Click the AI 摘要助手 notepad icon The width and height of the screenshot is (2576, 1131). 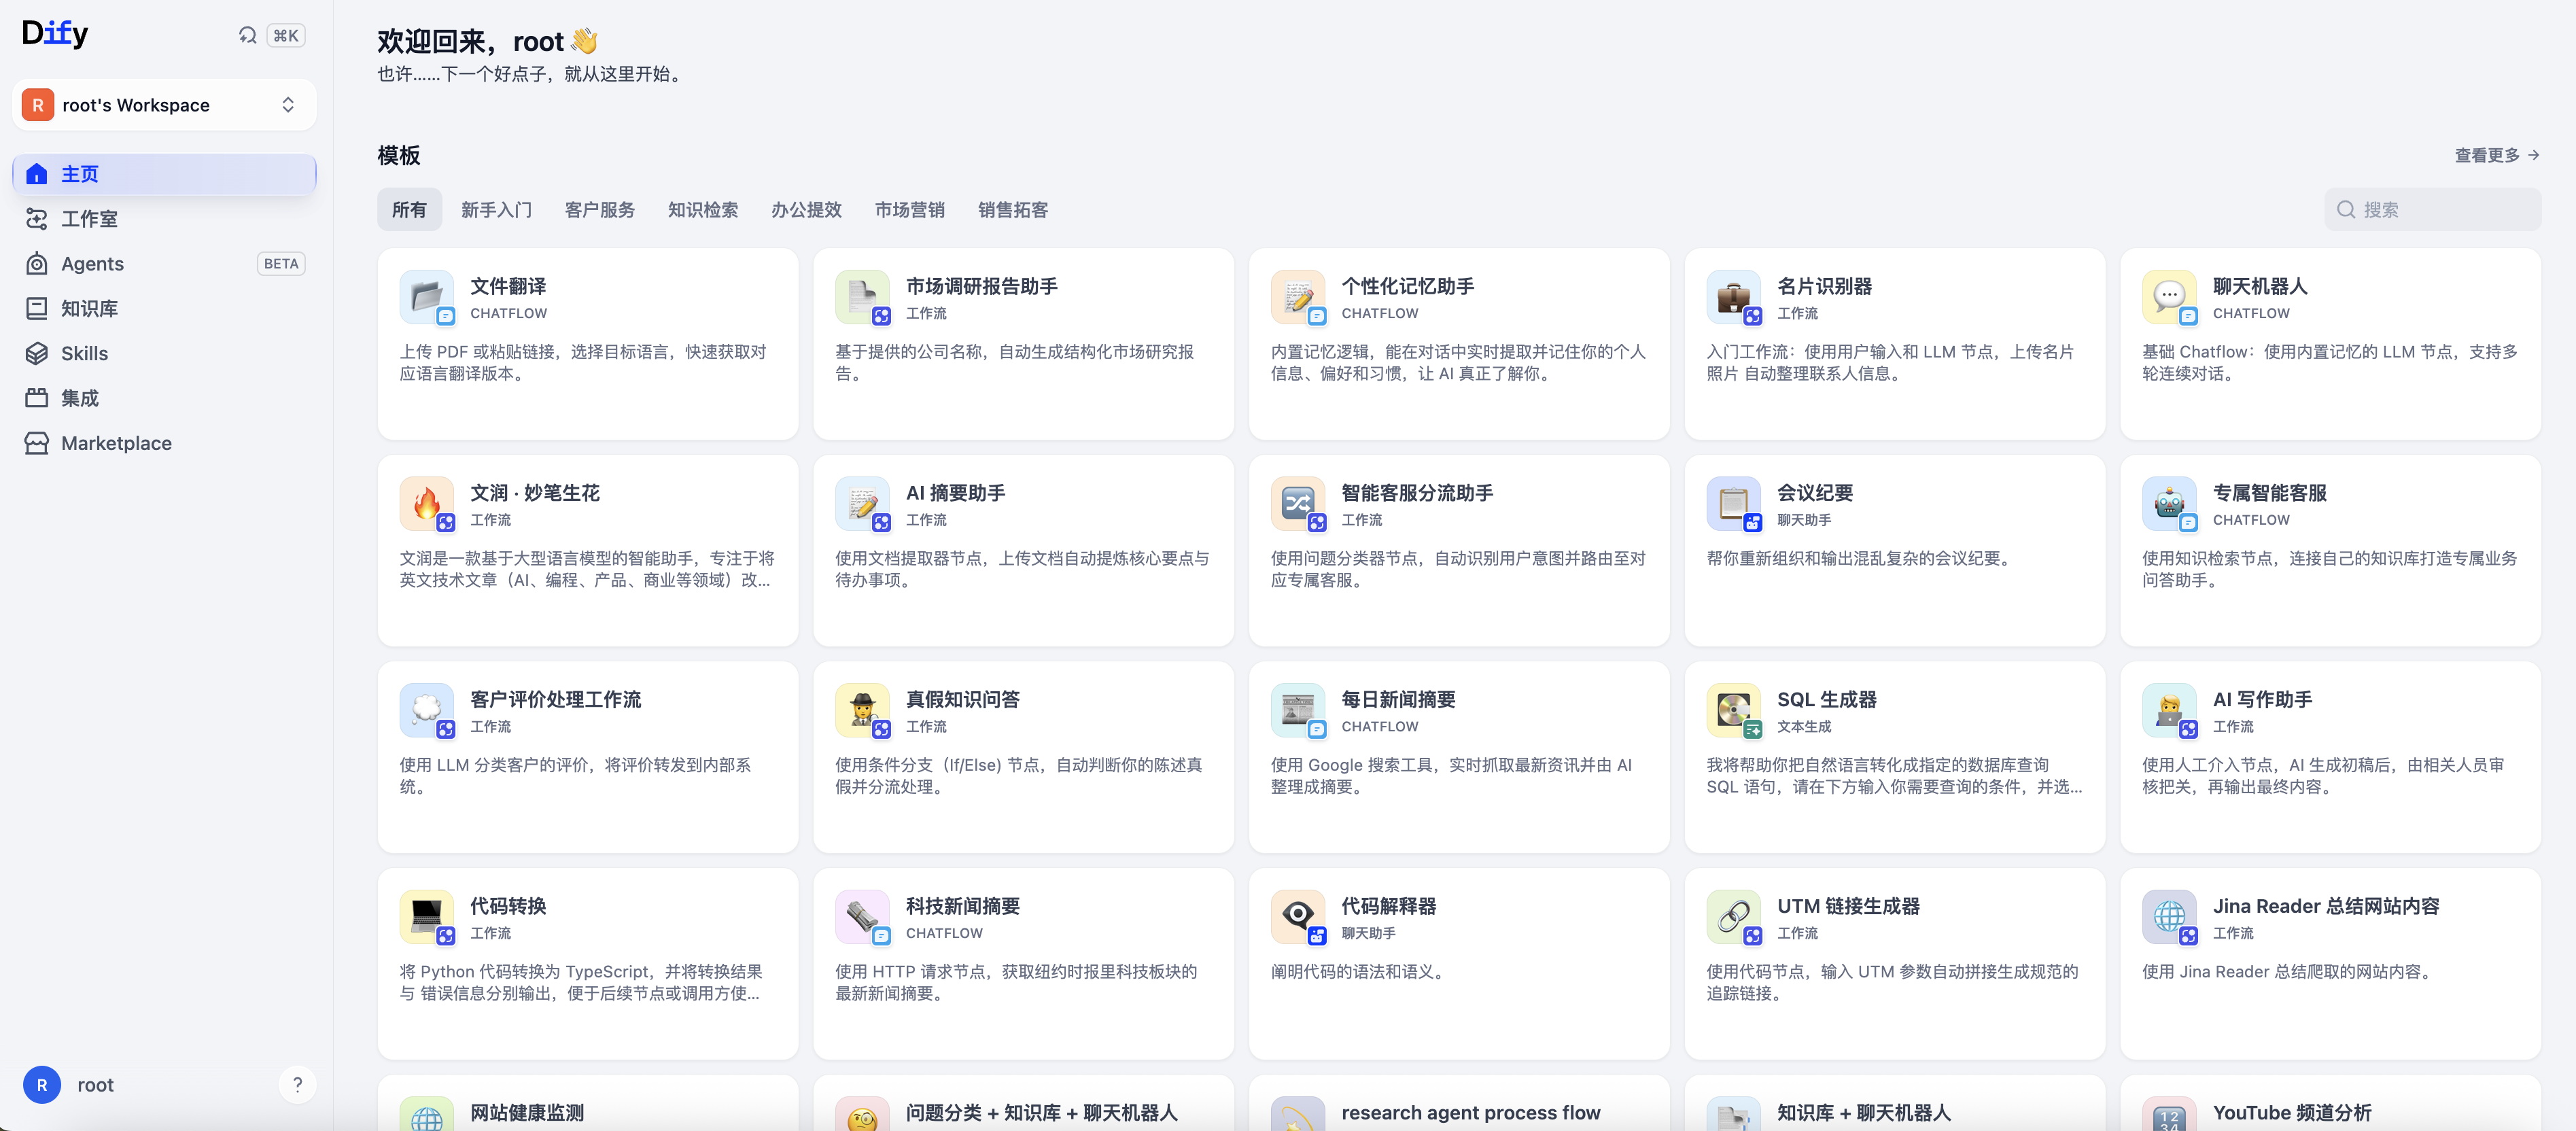click(862, 504)
